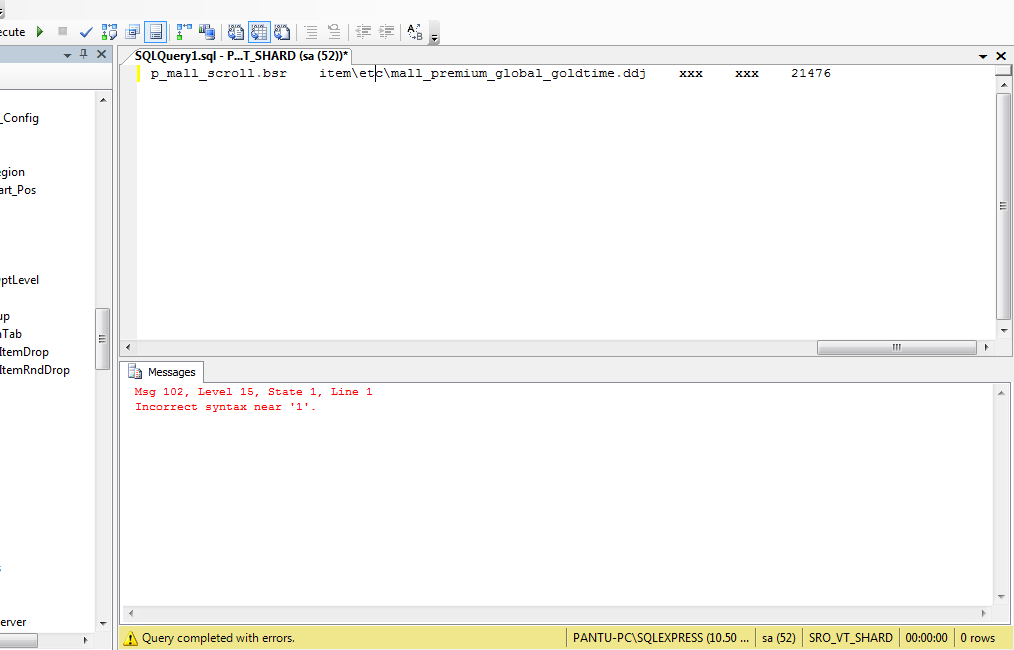
Task: Click the Messages pane scroll up arrow
Action: pyautogui.click(x=1002, y=393)
